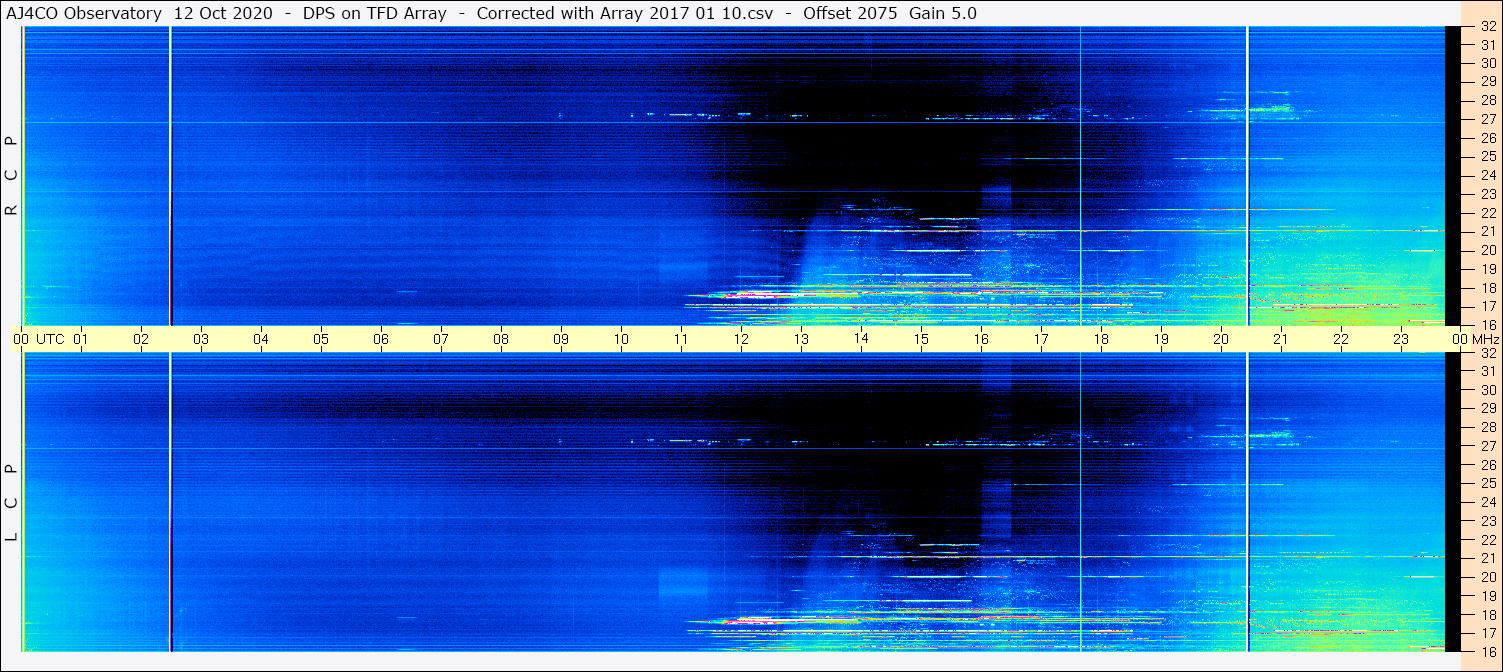Click 'Corrected with Array 2017 01 10.csv' text
This screenshot has height=672, width=1503.
[625, 13]
